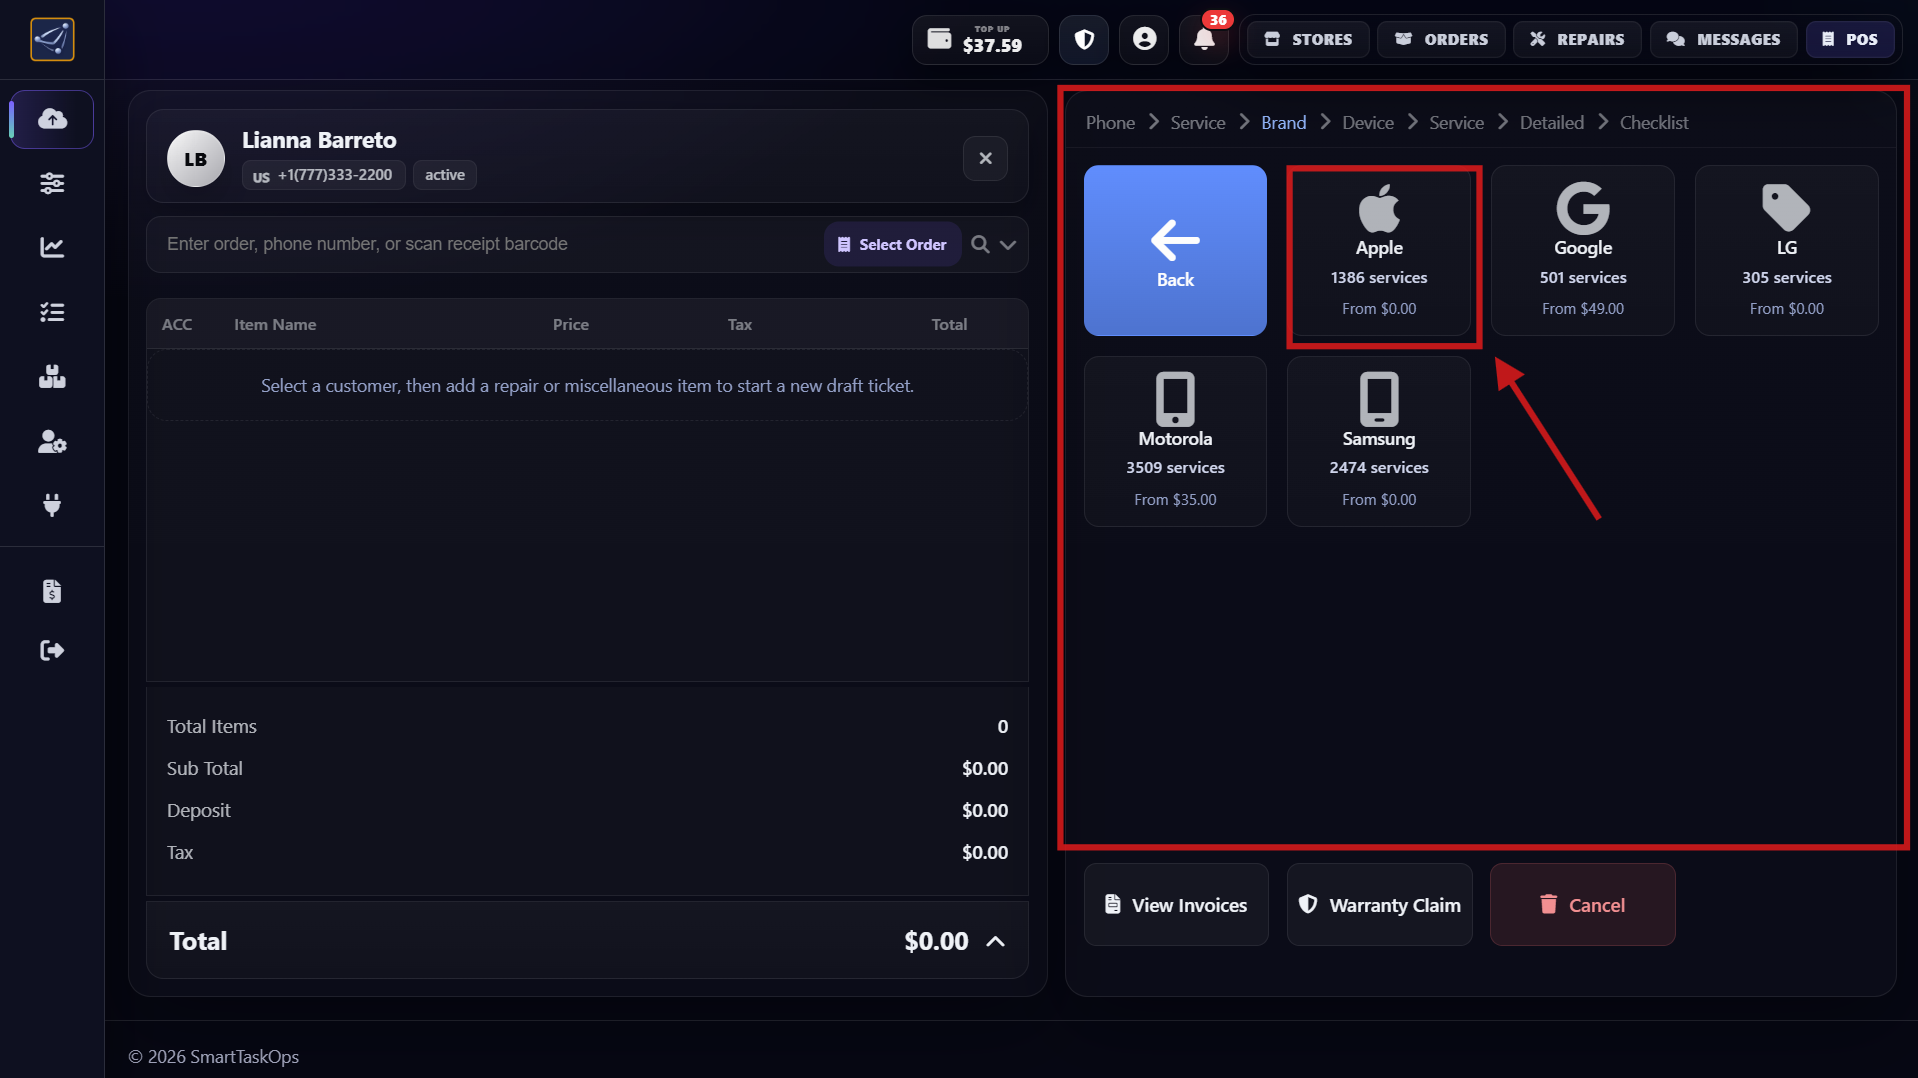The width and height of the screenshot is (1918, 1078).
Task: Click the Deposit amount row
Action: click(x=587, y=810)
